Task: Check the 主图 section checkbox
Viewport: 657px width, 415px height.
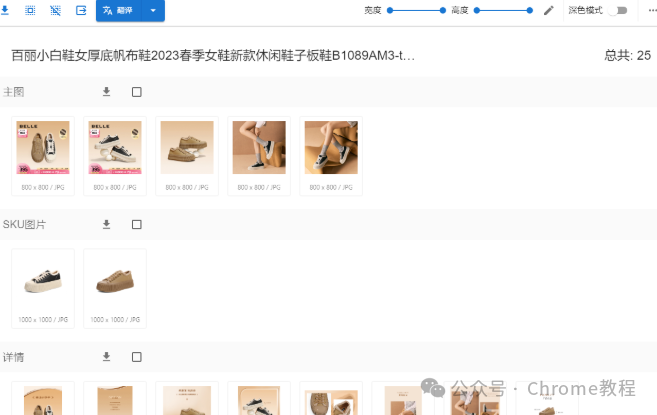Action: point(137,92)
